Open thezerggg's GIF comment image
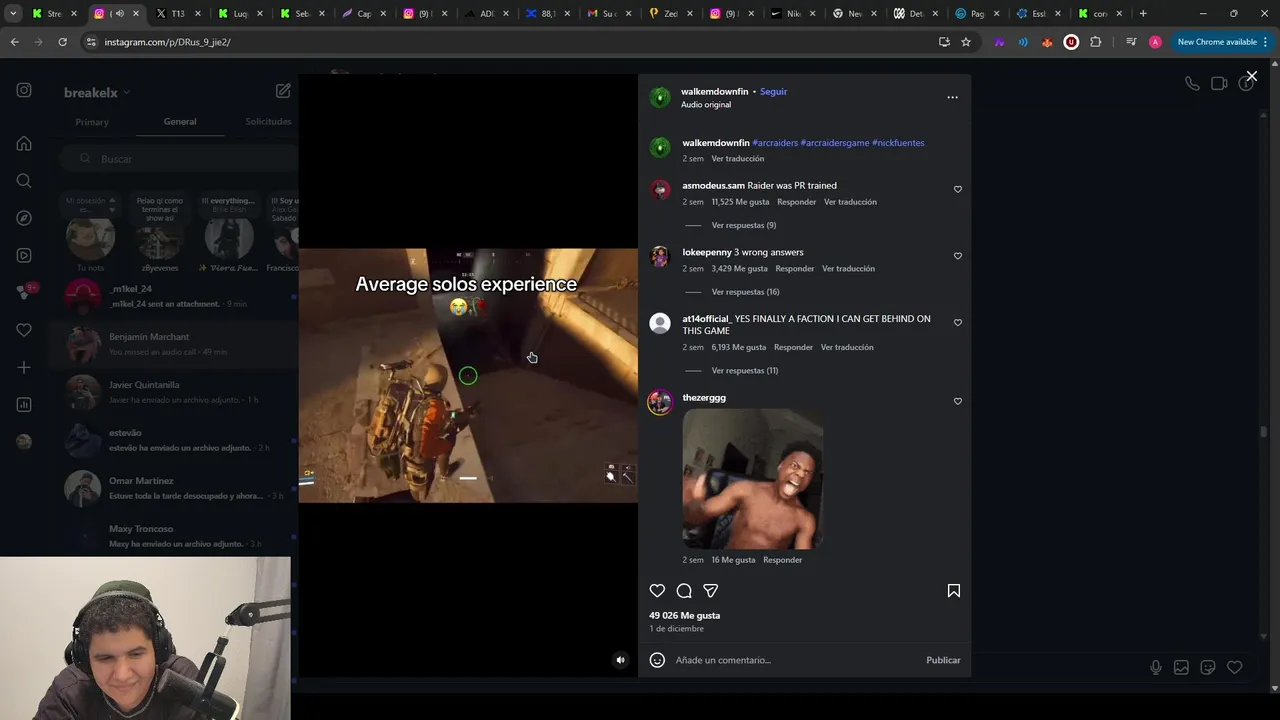This screenshot has height=720, width=1280. click(753, 479)
